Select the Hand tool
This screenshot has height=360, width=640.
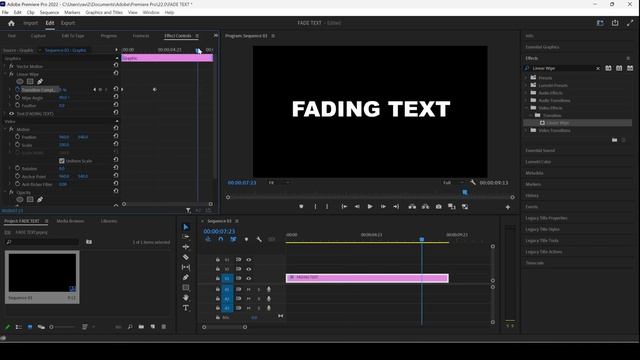186,298
